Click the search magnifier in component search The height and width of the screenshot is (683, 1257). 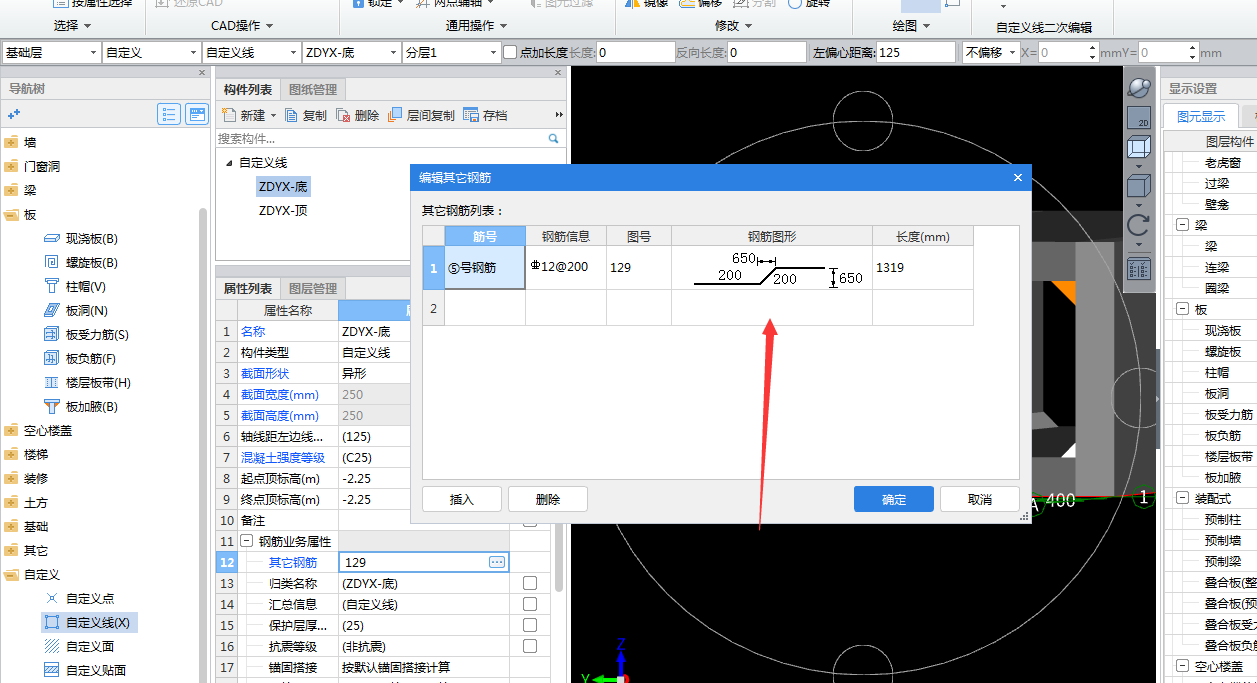point(553,138)
